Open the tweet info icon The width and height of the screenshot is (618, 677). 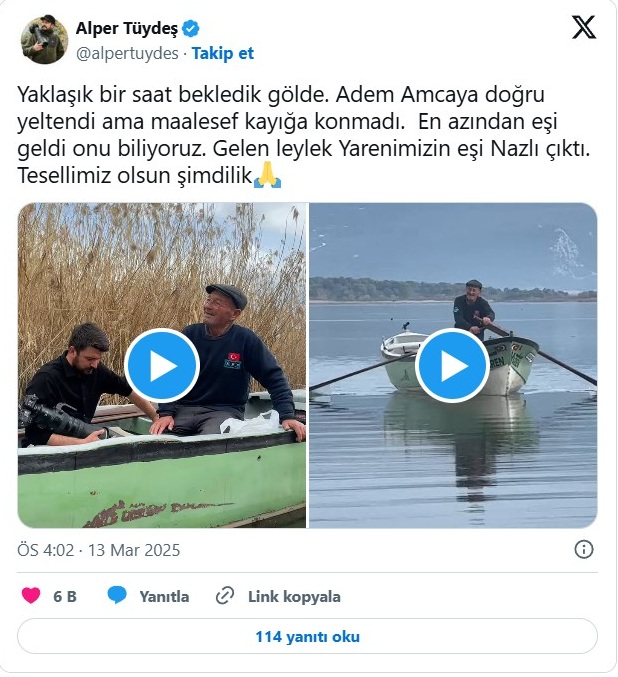point(584,550)
